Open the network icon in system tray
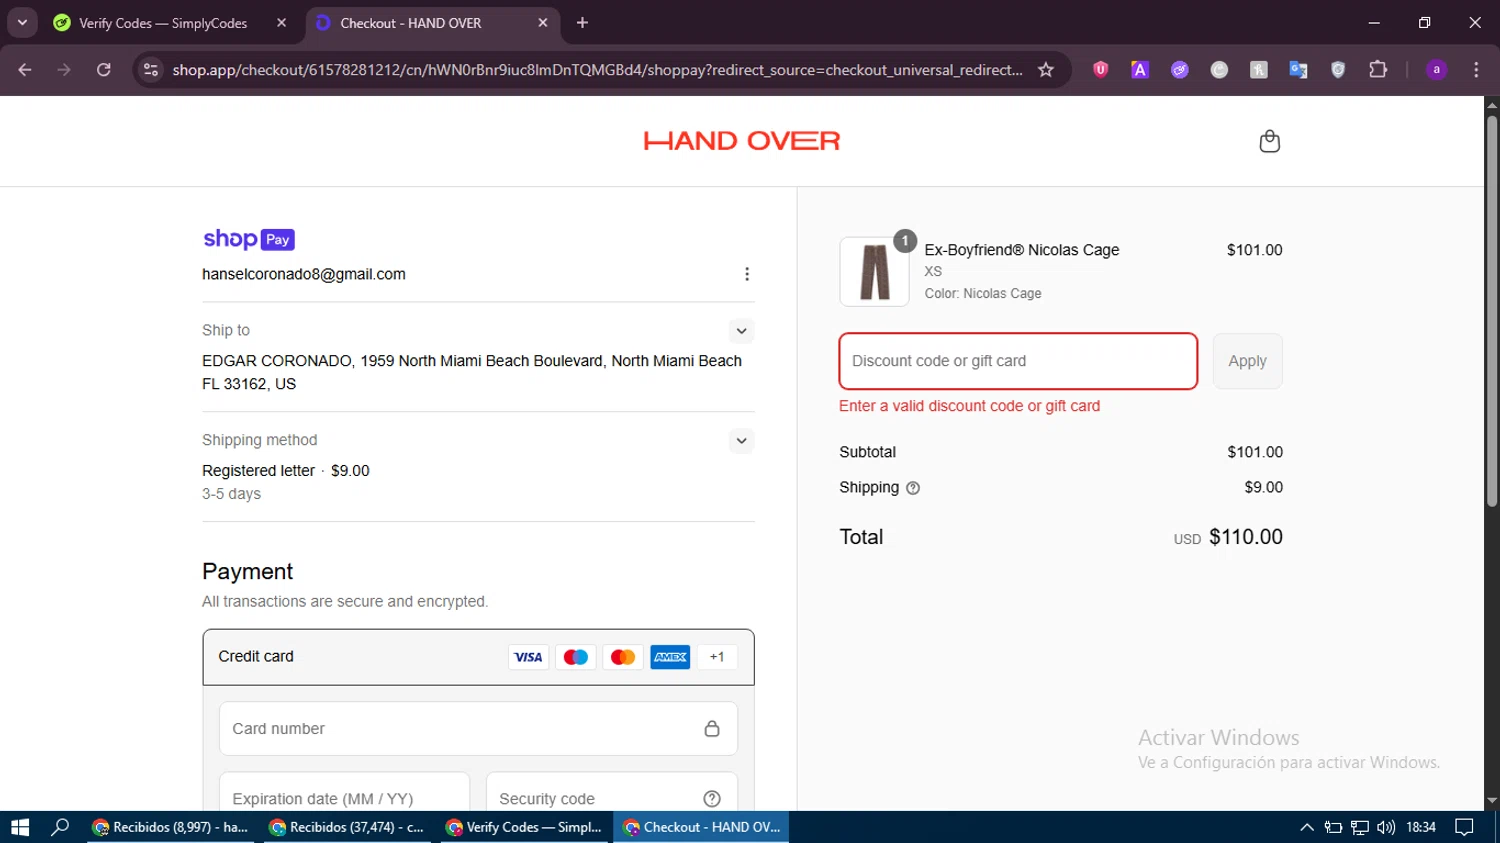Viewport: 1500px width, 843px height. [x=1360, y=827]
